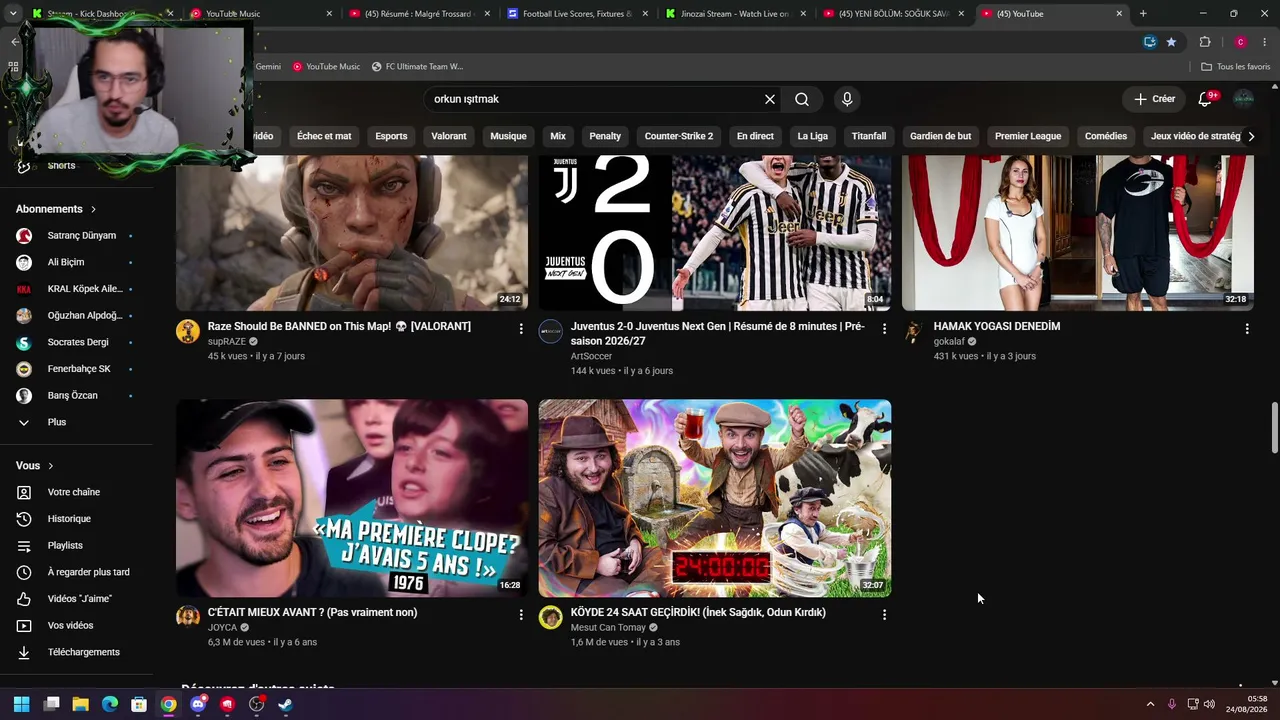The image size is (1280, 720).
Task: Open gokalaf channel avatar
Action: point(914,332)
